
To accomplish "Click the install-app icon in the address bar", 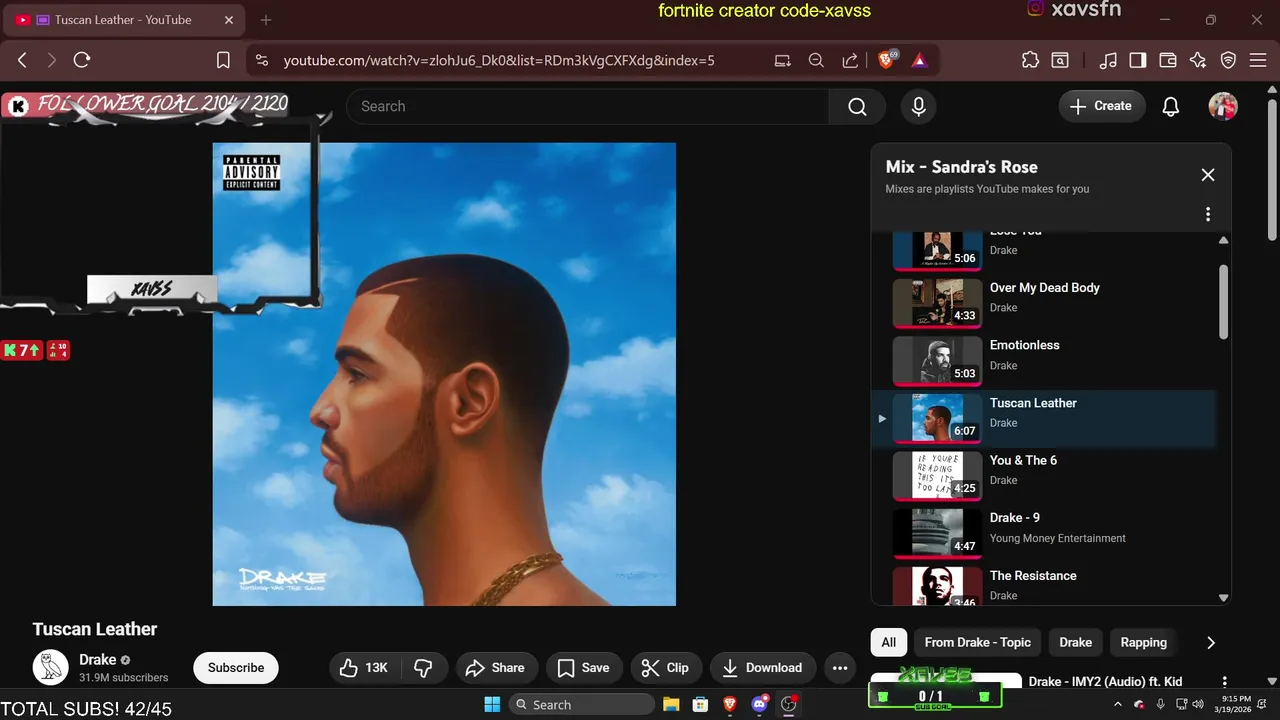I will tap(782, 60).
